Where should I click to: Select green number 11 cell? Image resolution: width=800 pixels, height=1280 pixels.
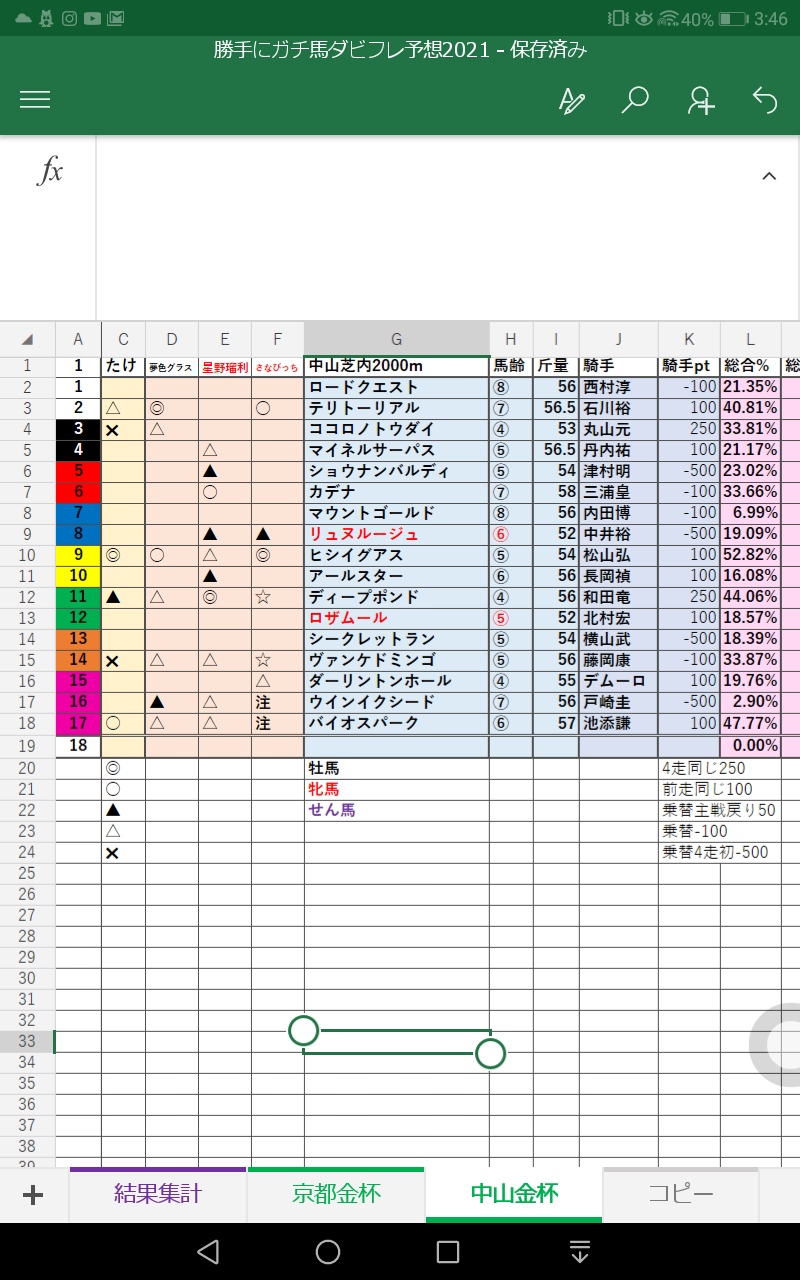78,597
